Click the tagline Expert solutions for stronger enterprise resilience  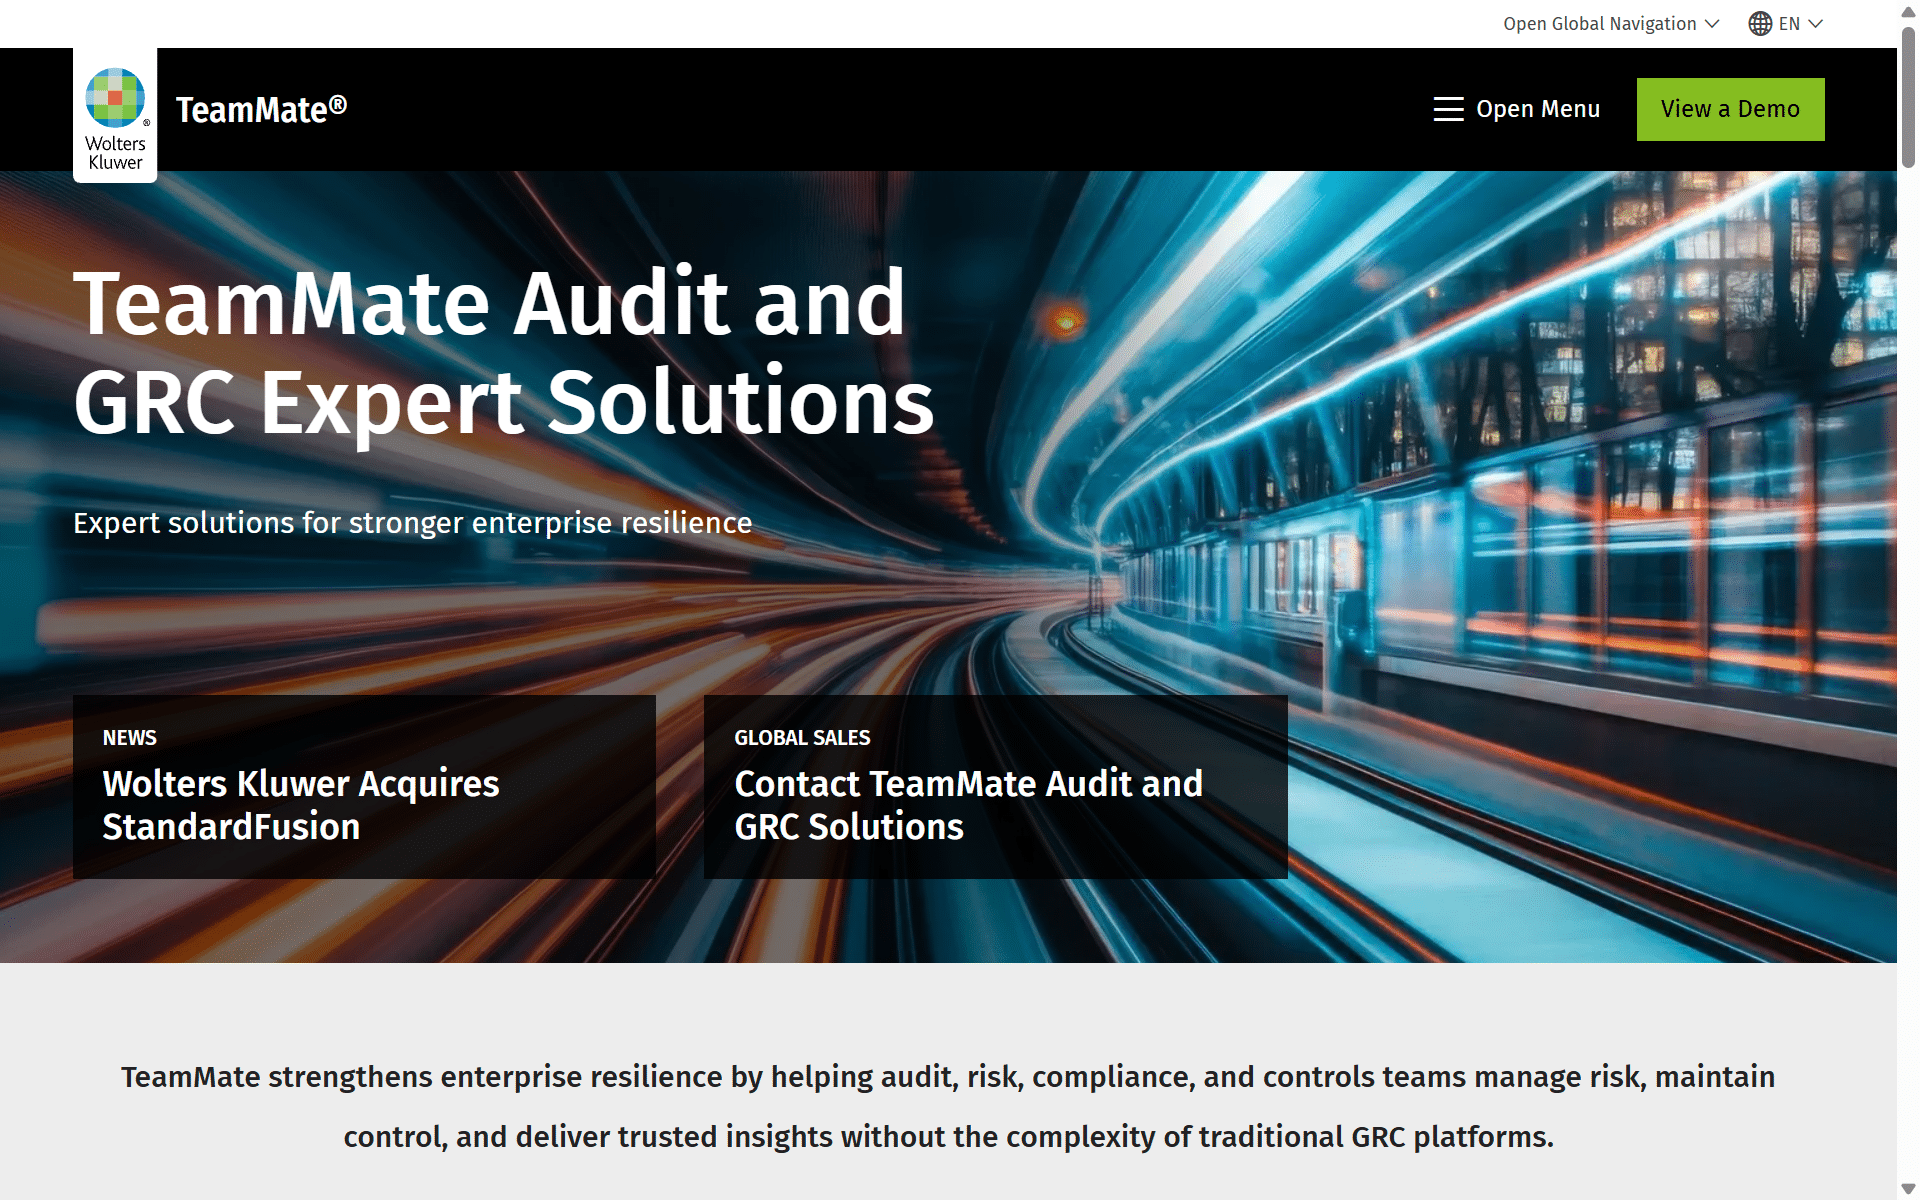pos(412,523)
